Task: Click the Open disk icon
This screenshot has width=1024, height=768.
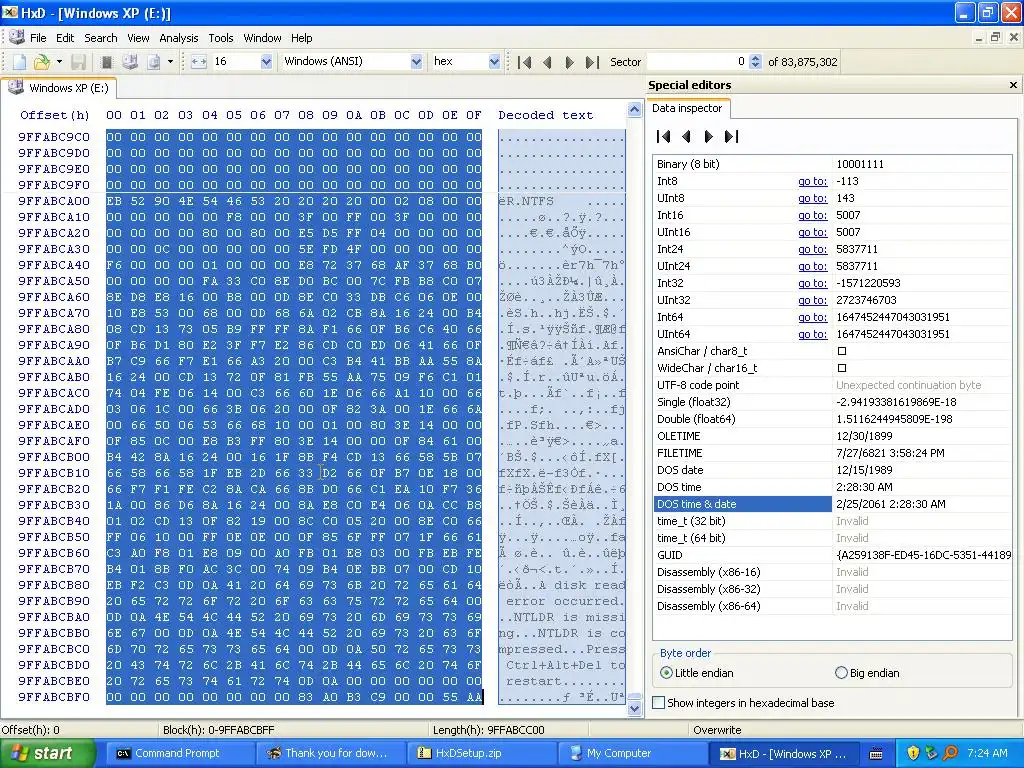Action: click(130, 62)
